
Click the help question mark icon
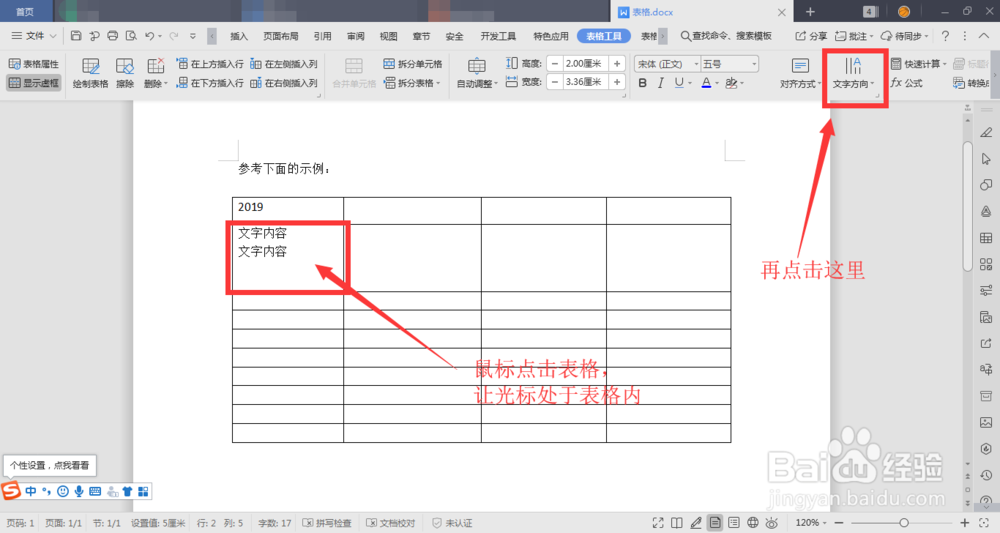(945, 36)
